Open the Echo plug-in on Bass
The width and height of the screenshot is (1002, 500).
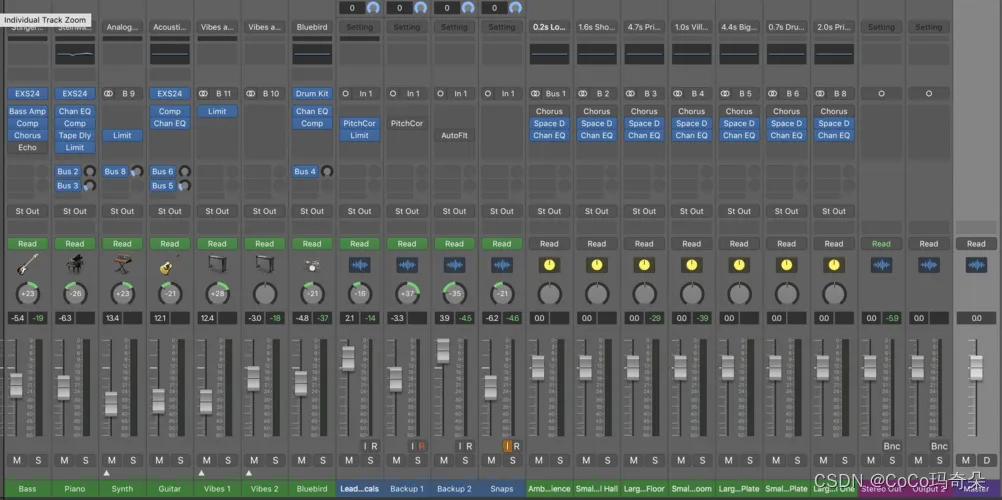coord(27,148)
